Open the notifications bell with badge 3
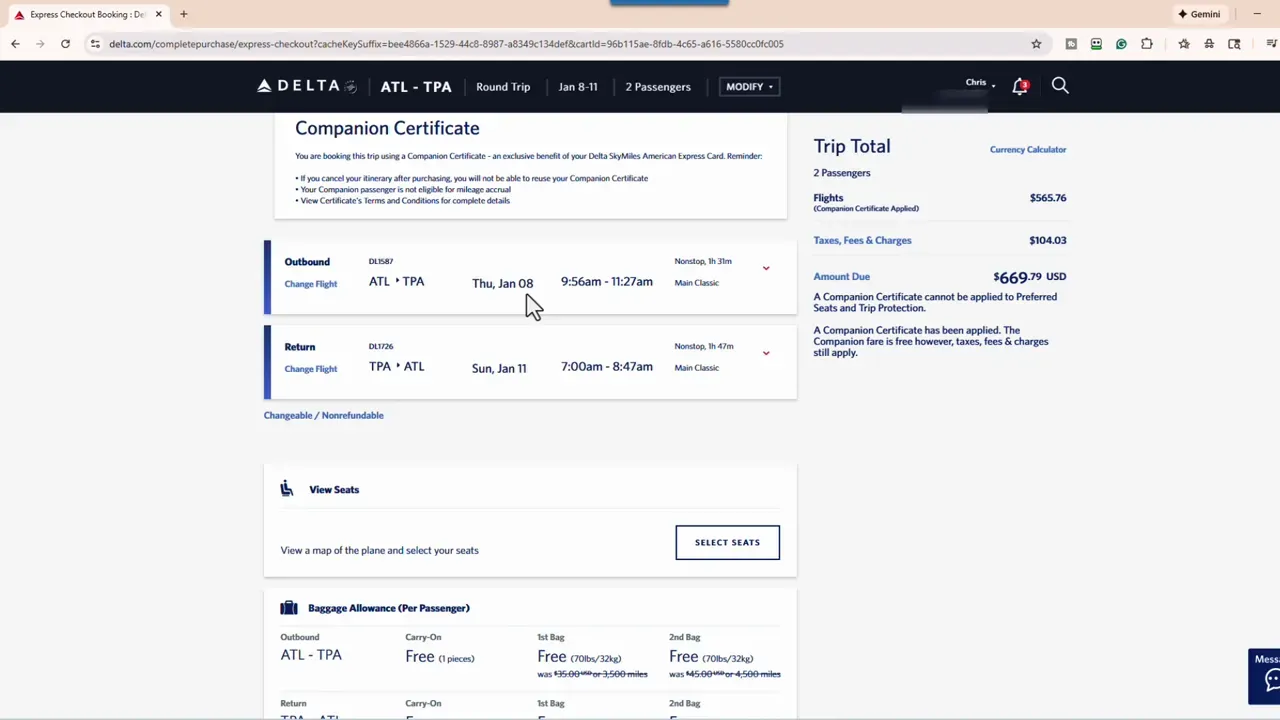 (x=1019, y=86)
